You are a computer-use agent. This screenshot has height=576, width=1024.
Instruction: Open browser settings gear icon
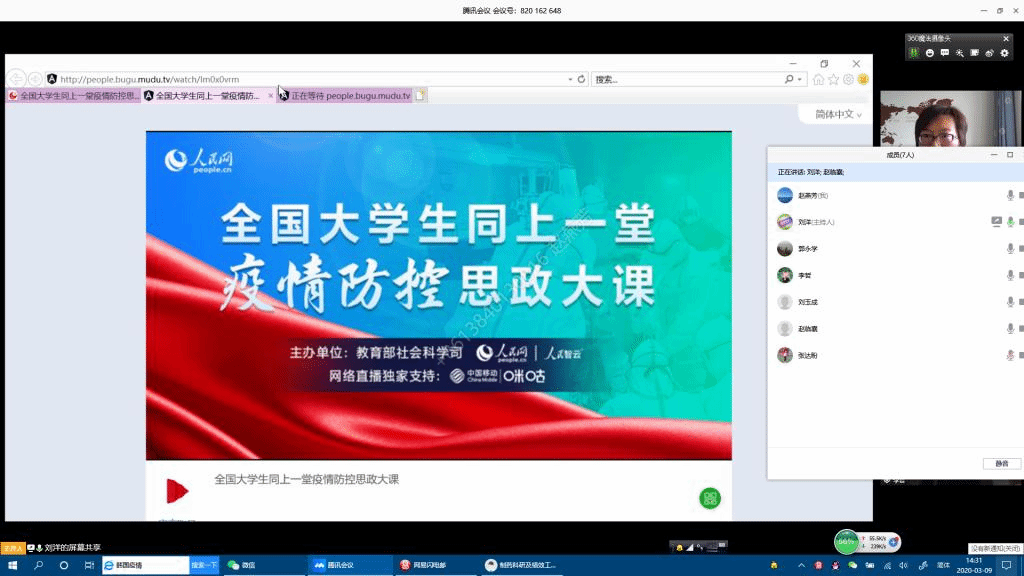(x=848, y=79)
